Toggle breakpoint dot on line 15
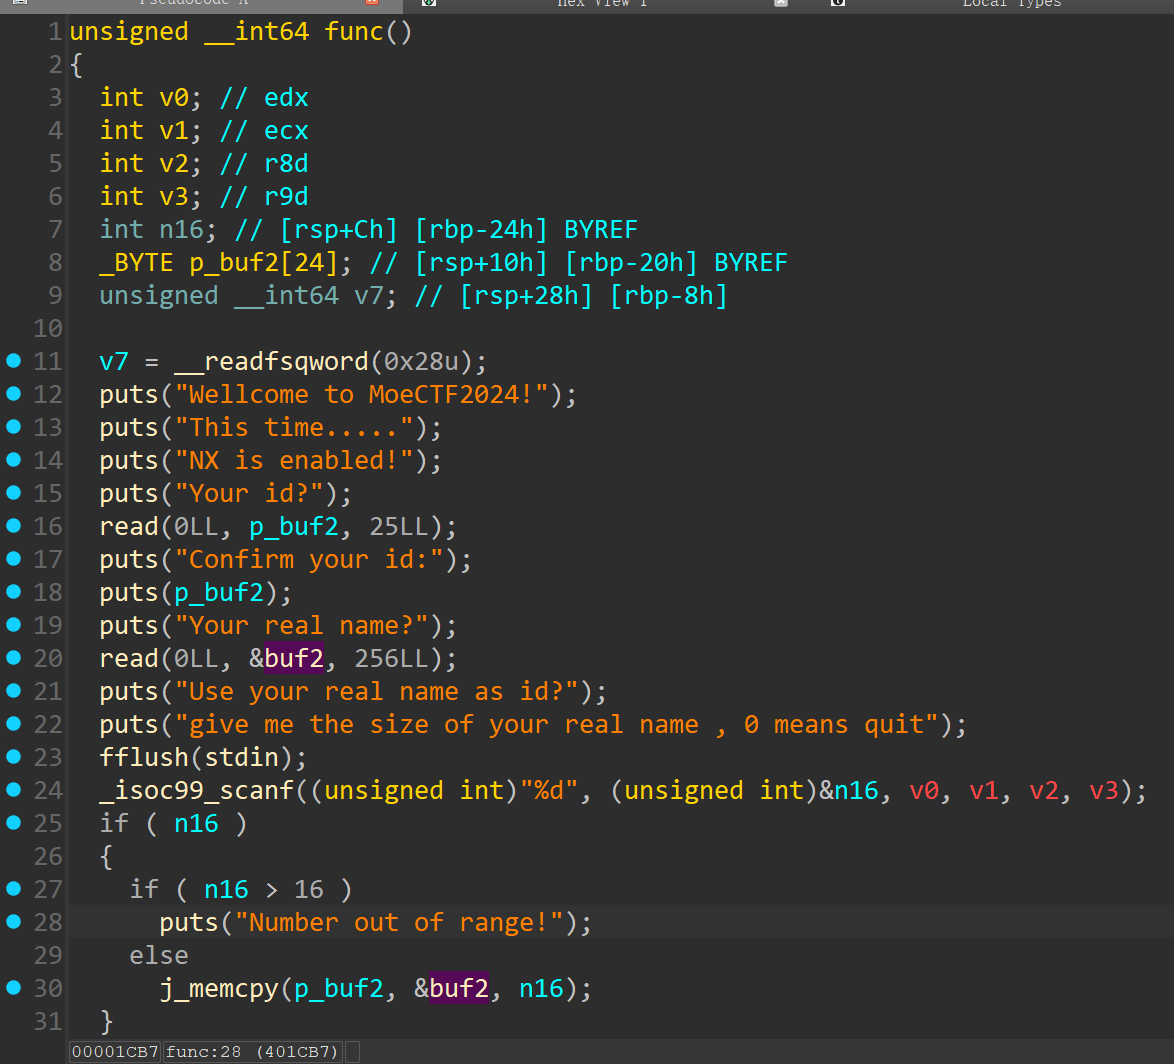Viewport: 1174px width, 1064px height. (x=13, y=493)
